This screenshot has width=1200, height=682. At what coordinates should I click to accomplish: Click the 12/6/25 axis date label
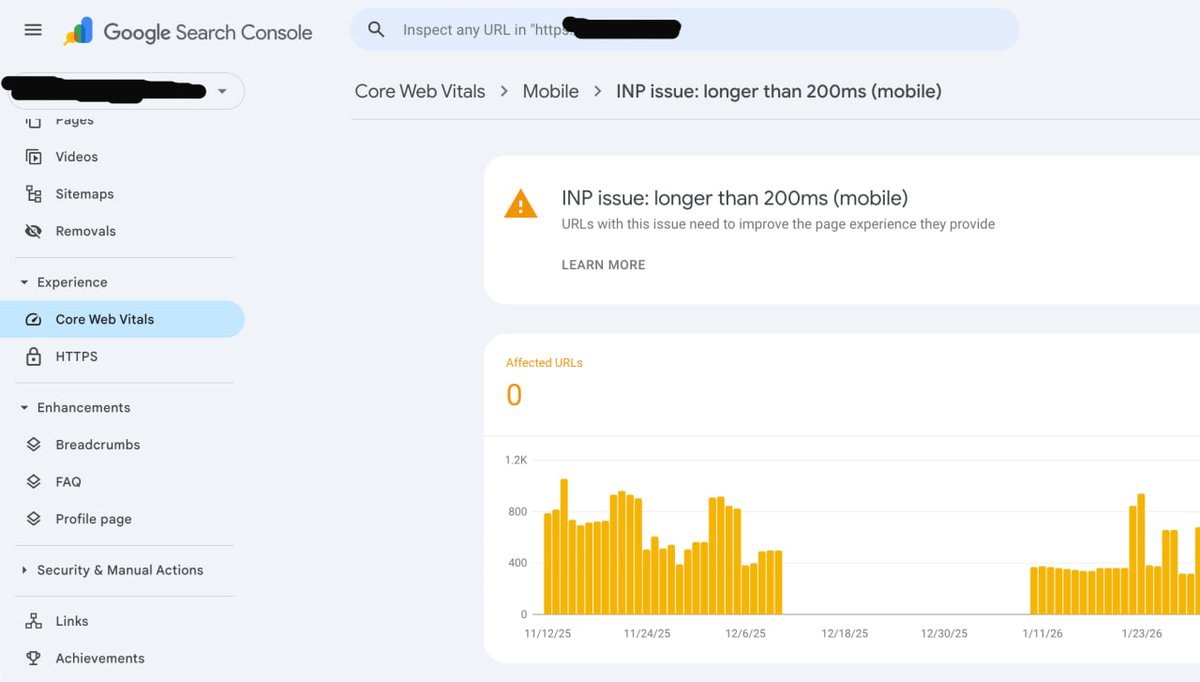pyautogui.click(x=745, y=634)
